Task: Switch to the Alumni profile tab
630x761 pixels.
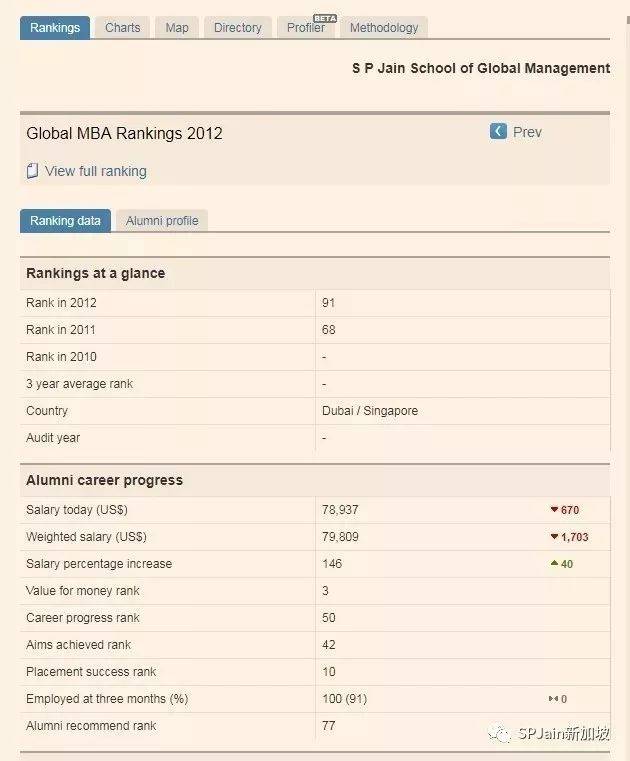Action: [x=162, y=221]
